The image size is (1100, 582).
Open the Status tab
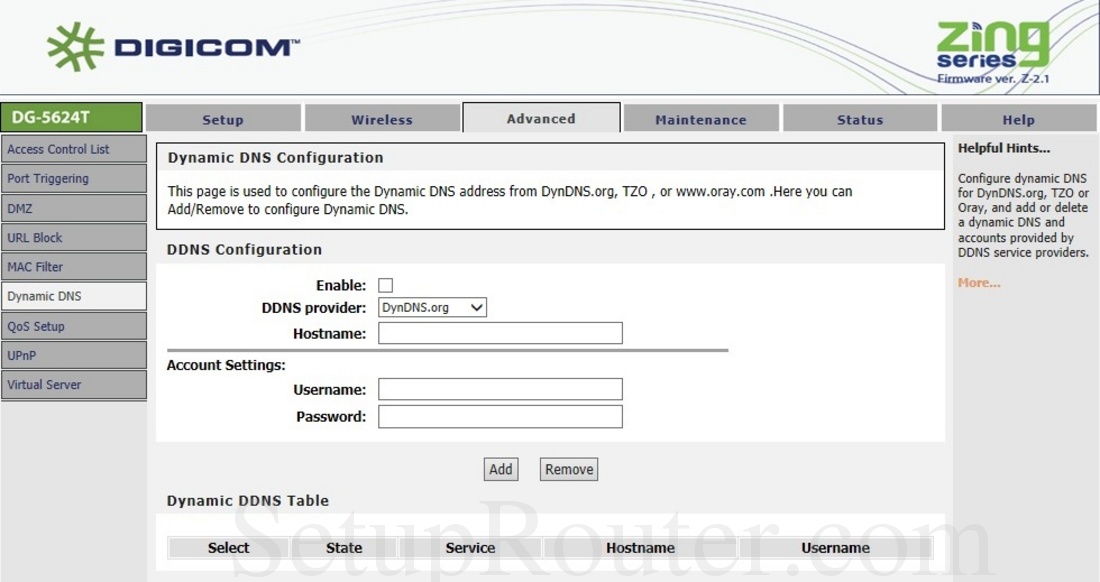click(x=859, y=117)
